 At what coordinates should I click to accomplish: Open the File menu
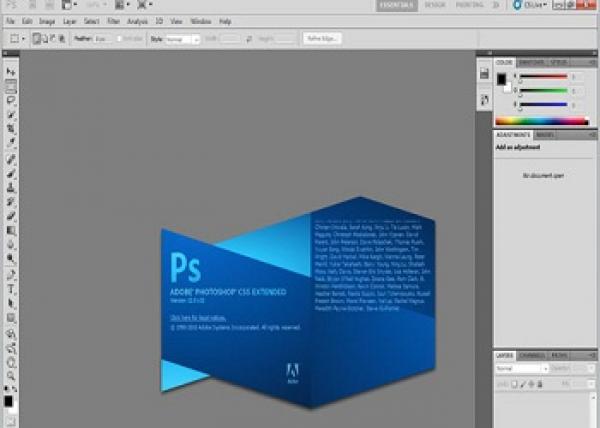tap(10, 21)
